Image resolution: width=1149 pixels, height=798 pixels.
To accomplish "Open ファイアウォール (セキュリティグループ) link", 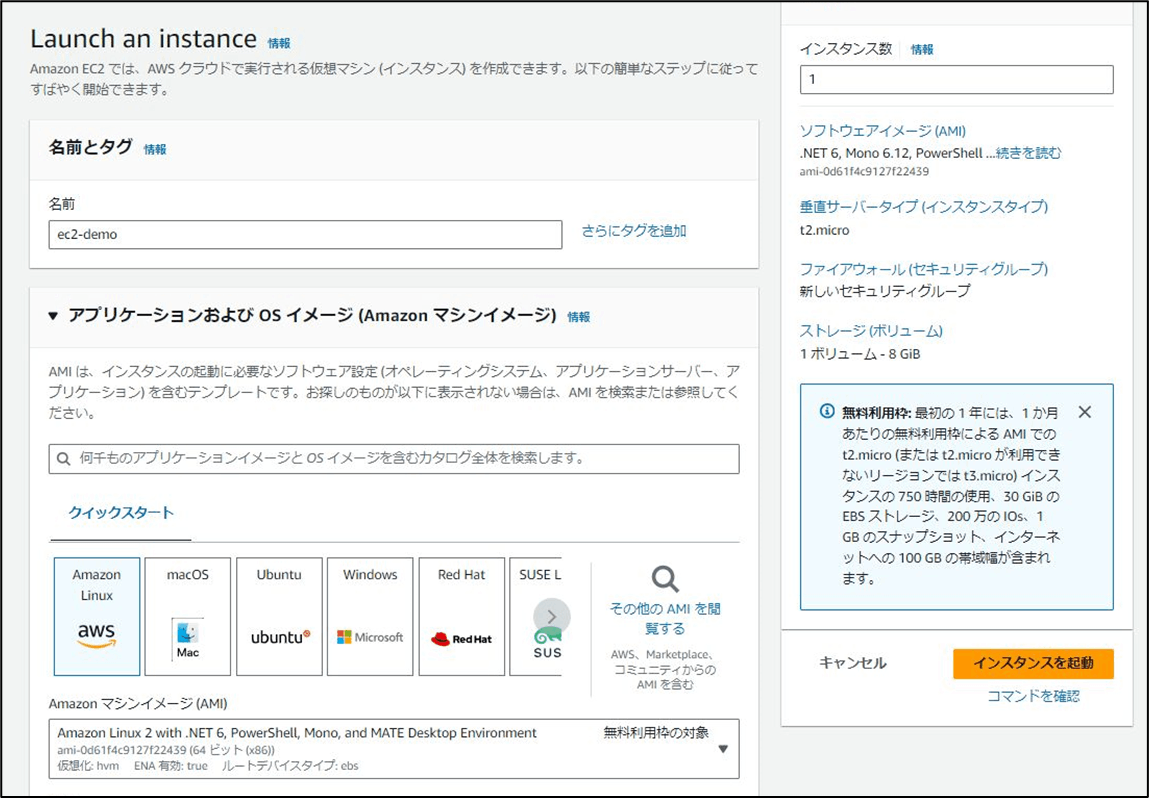I will point(924,269).
